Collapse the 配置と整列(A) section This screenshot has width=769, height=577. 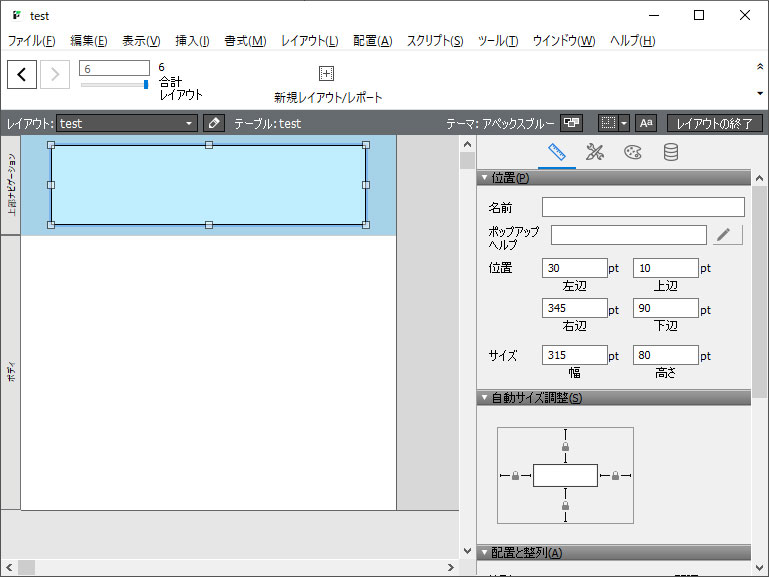pyautogui.click(x=484, y=552)
